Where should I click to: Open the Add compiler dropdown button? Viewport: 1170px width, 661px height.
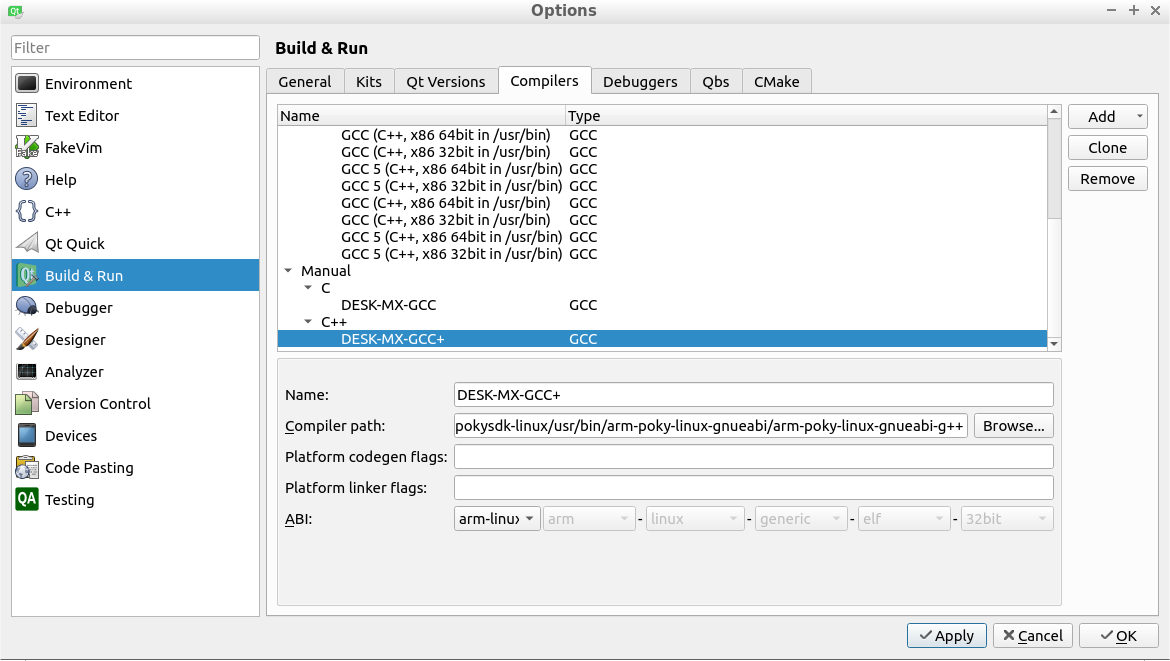1107,117
